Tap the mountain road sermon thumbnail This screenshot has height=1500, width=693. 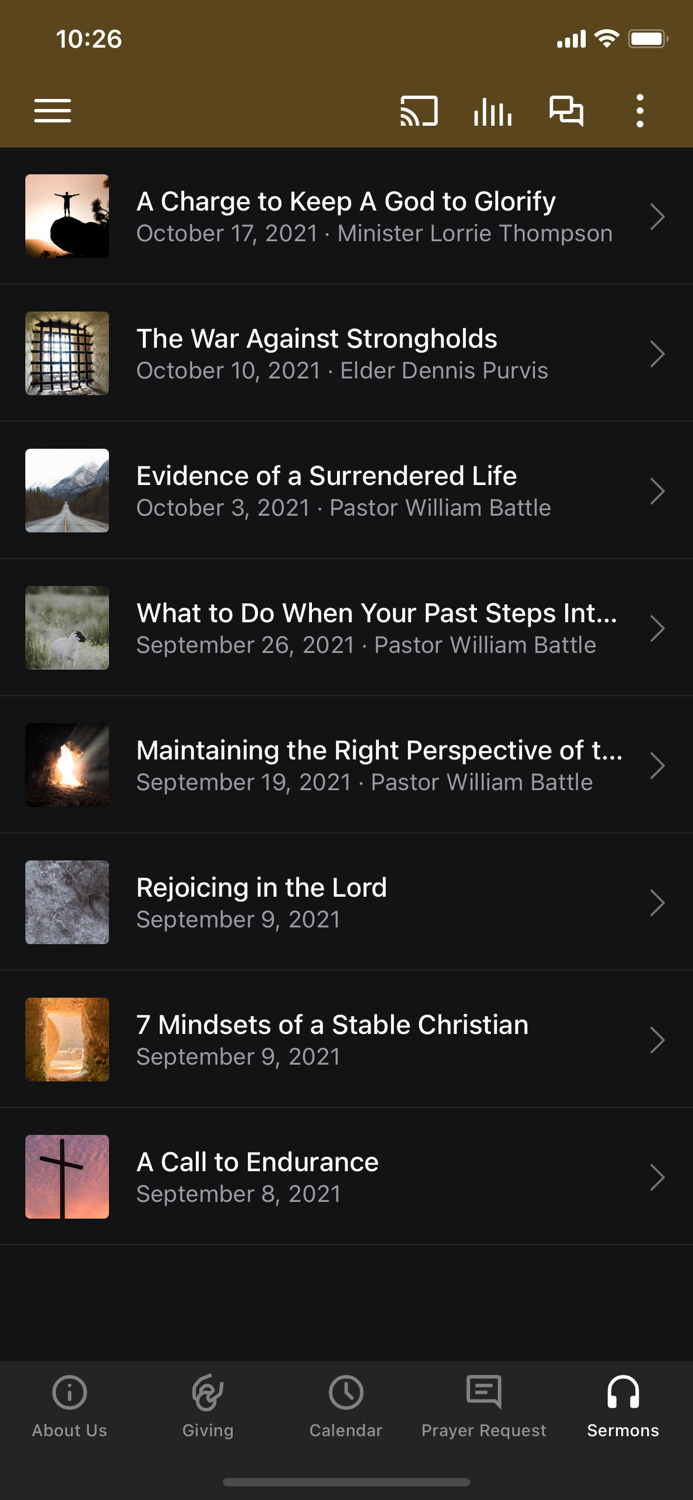[66, 490]
